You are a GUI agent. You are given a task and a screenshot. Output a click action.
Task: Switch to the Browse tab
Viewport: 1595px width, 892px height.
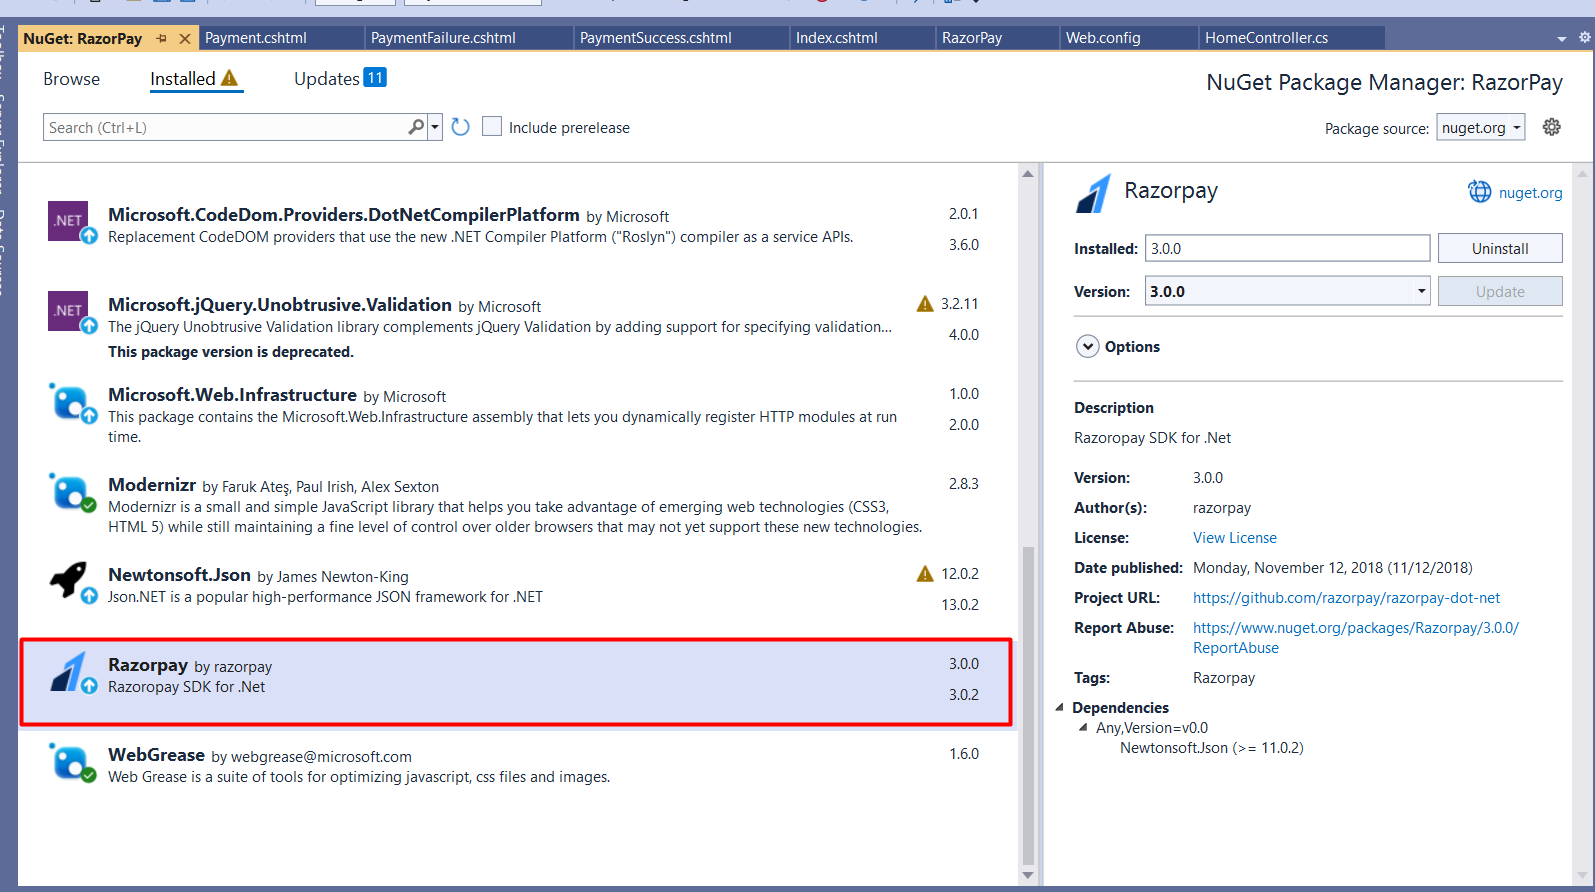71,79
